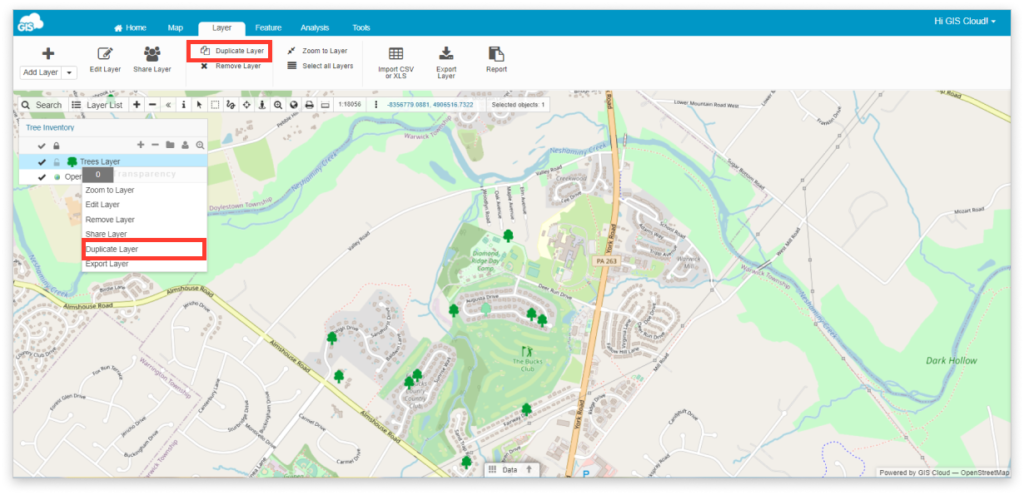
Task: Select the freehand path tool
Action: tap(231, 104)
